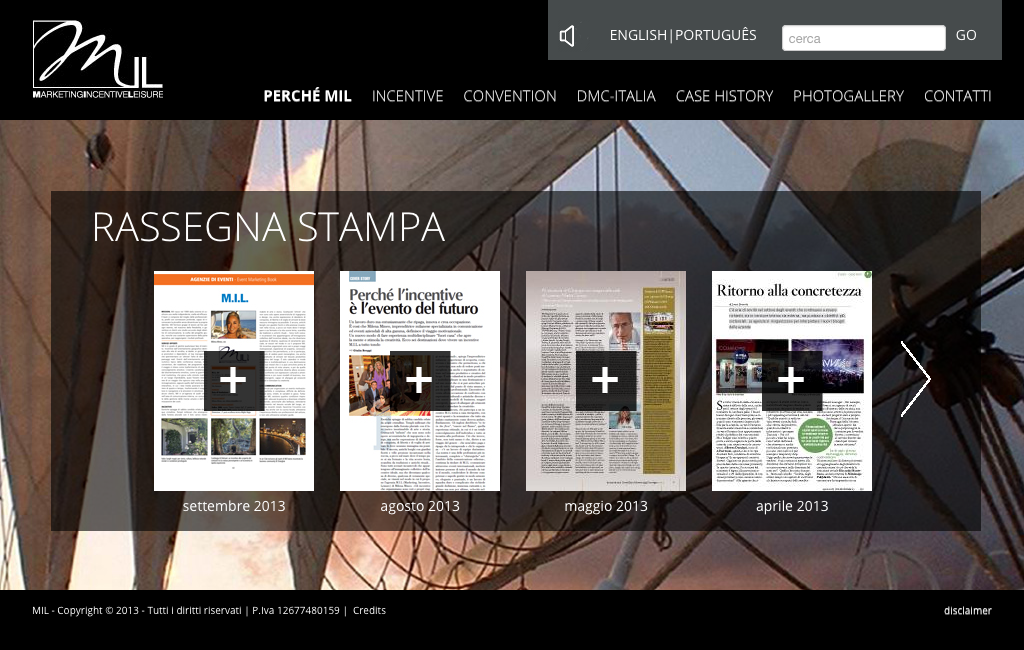Click the speaker audio icon in the header
The height and width of the screenshot is (650, 1024).
point(567,35)
